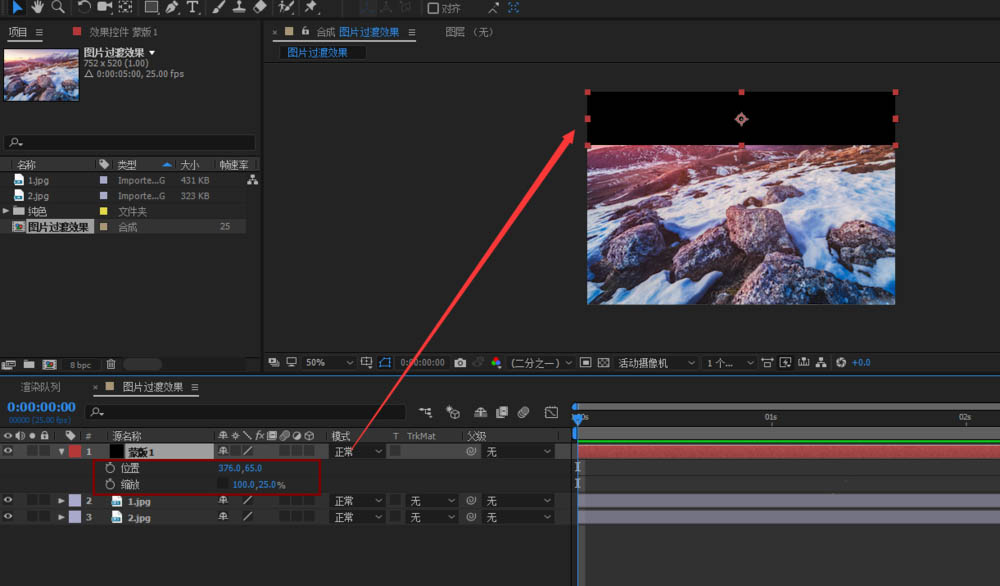This screenshot has height=586, width=1000.
Task: Expand the 纯色 folder in Project
Action: click(x=6, y=211)
